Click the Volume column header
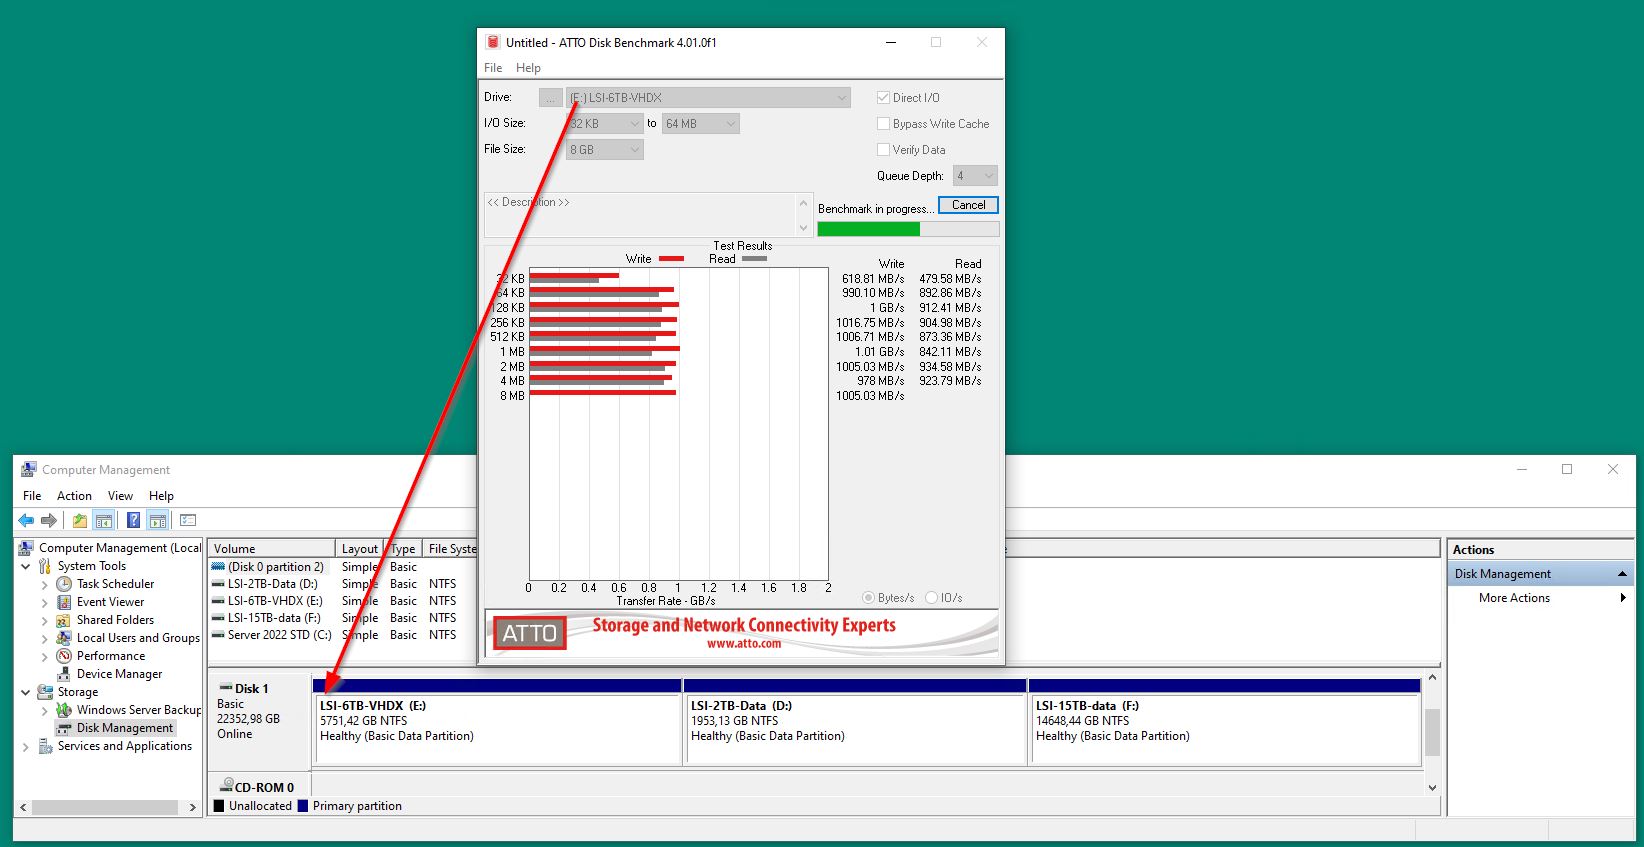The height and width of the screenshot is (847, 1644). coord(272,548)
